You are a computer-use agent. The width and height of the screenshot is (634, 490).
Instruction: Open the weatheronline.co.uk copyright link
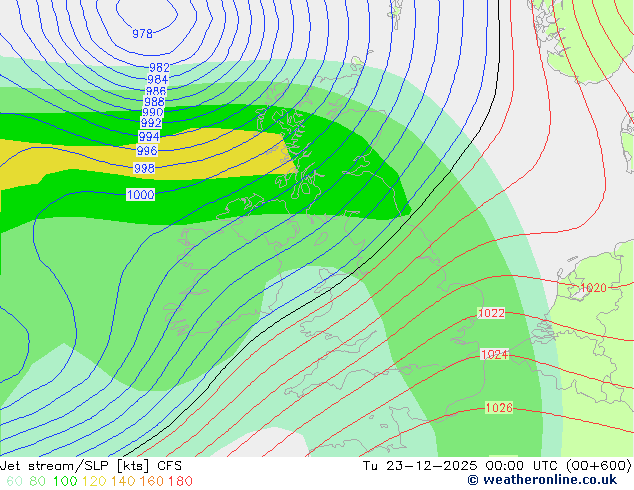pyautogui.click(x=542, y=480)
